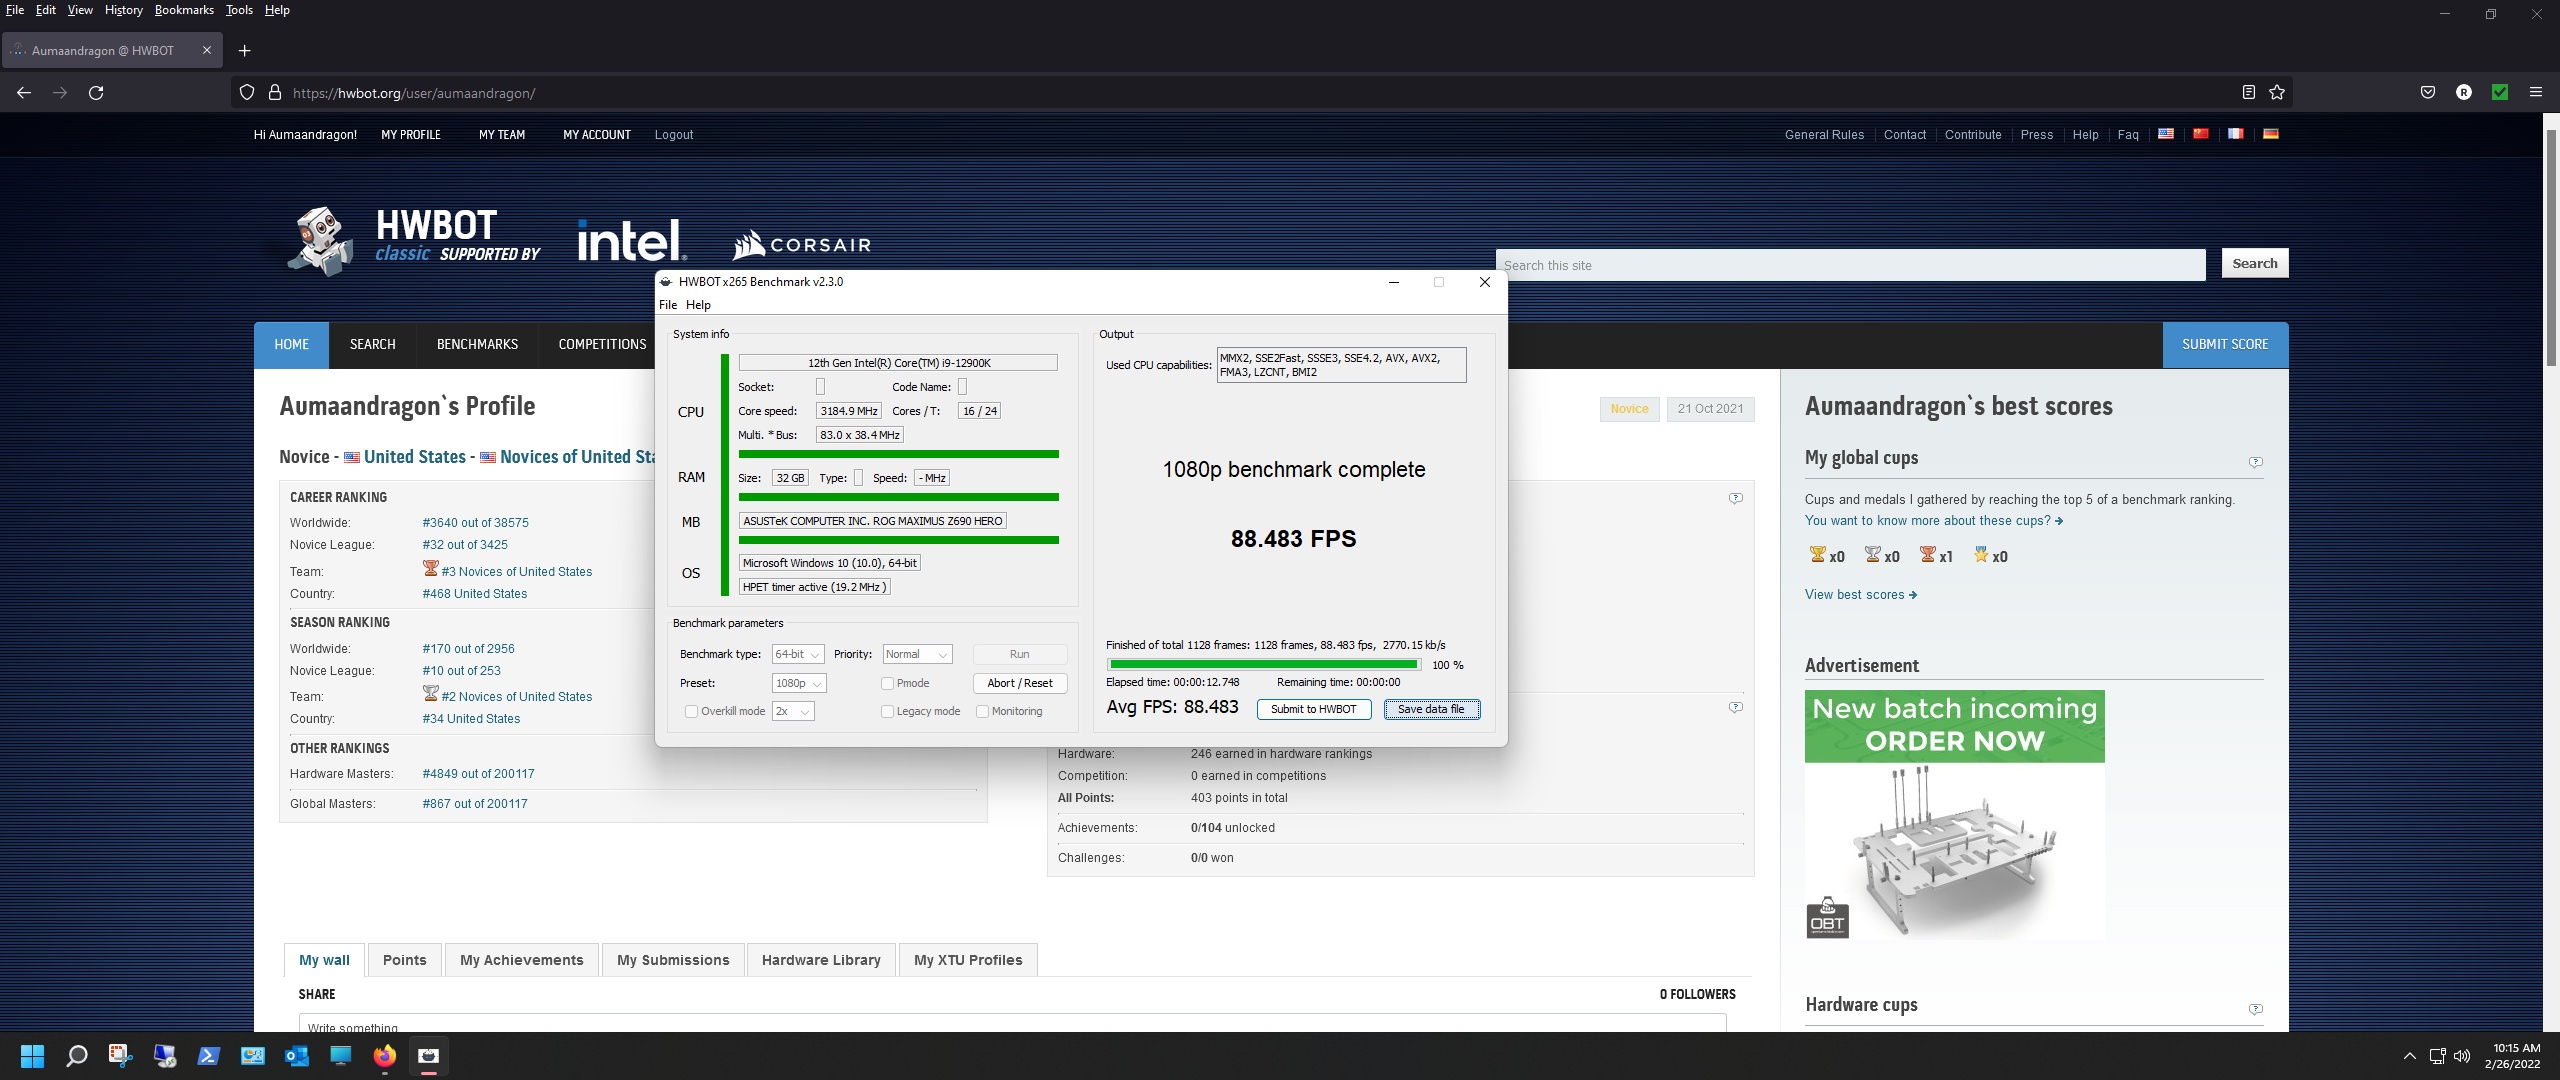Open the Overkill 2x multiplier dropdown

pyautogui.click(x=793, y=711)
